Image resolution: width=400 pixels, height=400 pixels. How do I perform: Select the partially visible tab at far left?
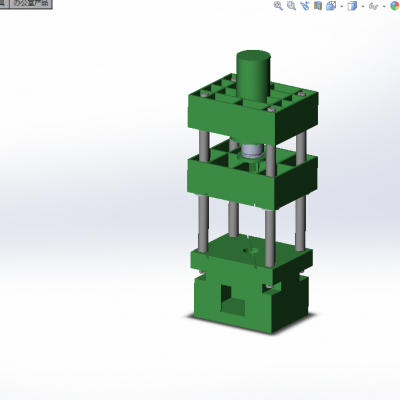(4, 4)
